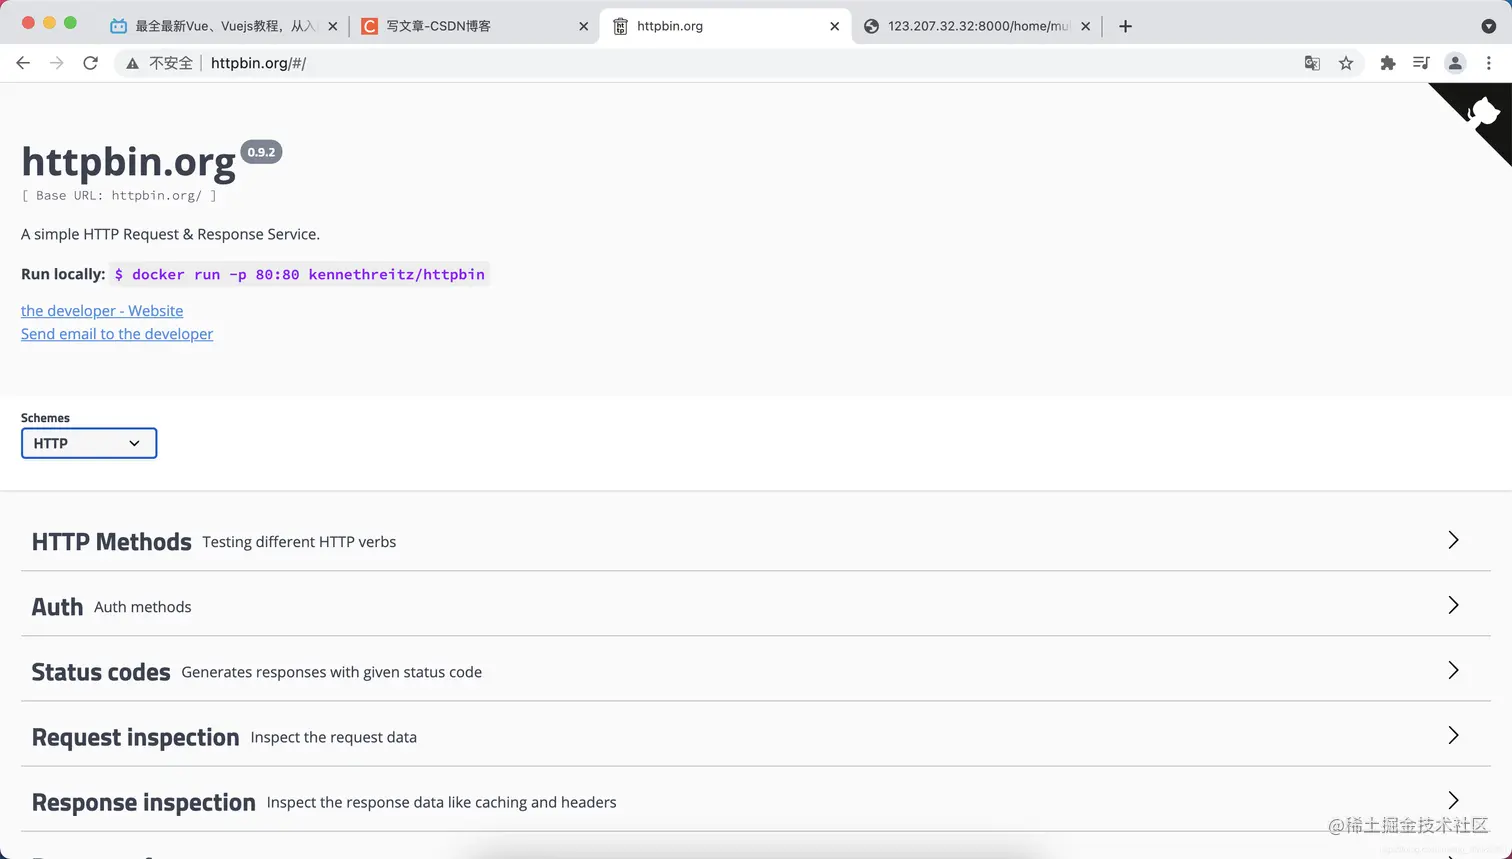Viewport: 1512px width, 859px height.
Task: Open the Extensions puzzle icon
Action: point(1388,63)
